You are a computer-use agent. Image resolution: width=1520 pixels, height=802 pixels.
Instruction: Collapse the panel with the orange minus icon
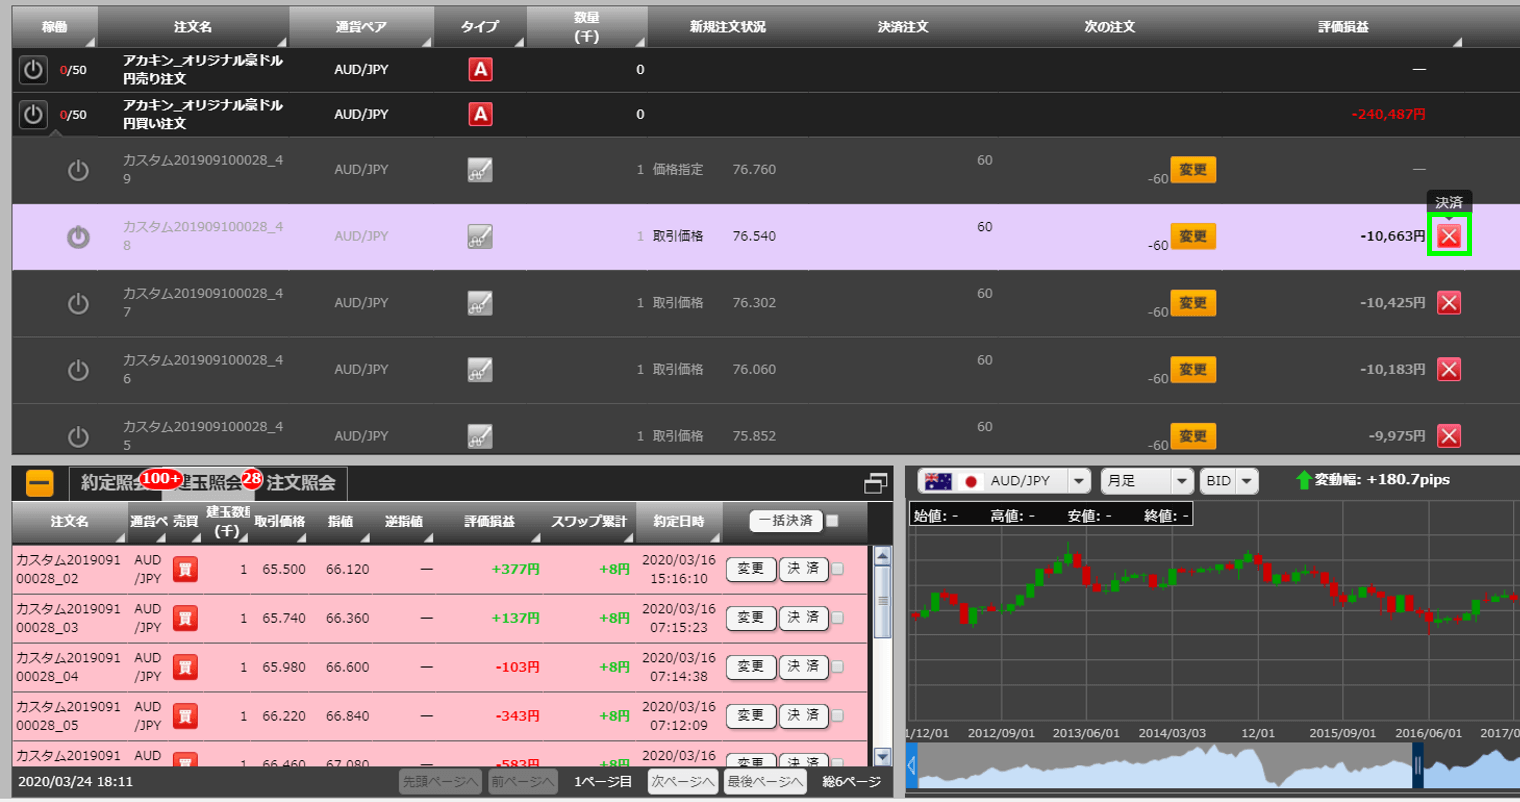pos(39,483)
